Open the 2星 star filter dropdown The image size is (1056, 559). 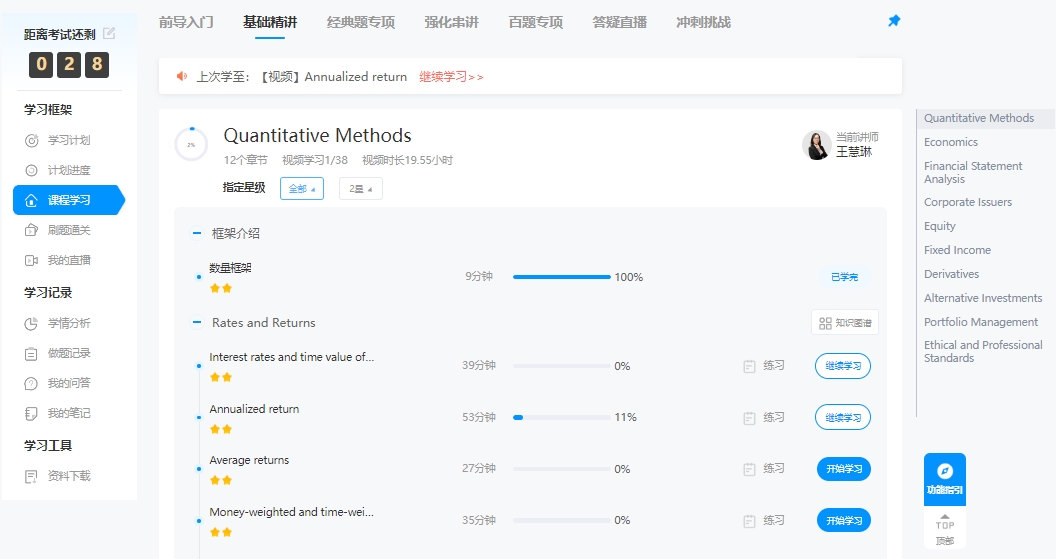pyautogui.click(x=360, y=188)
